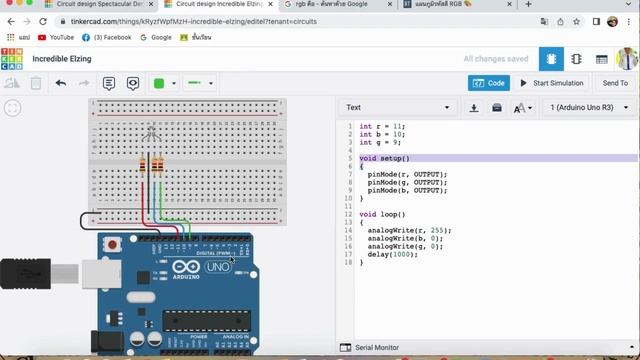Rotate the selected component
The width and height of the screenshot is (640, 360).
tap(11, 83)
